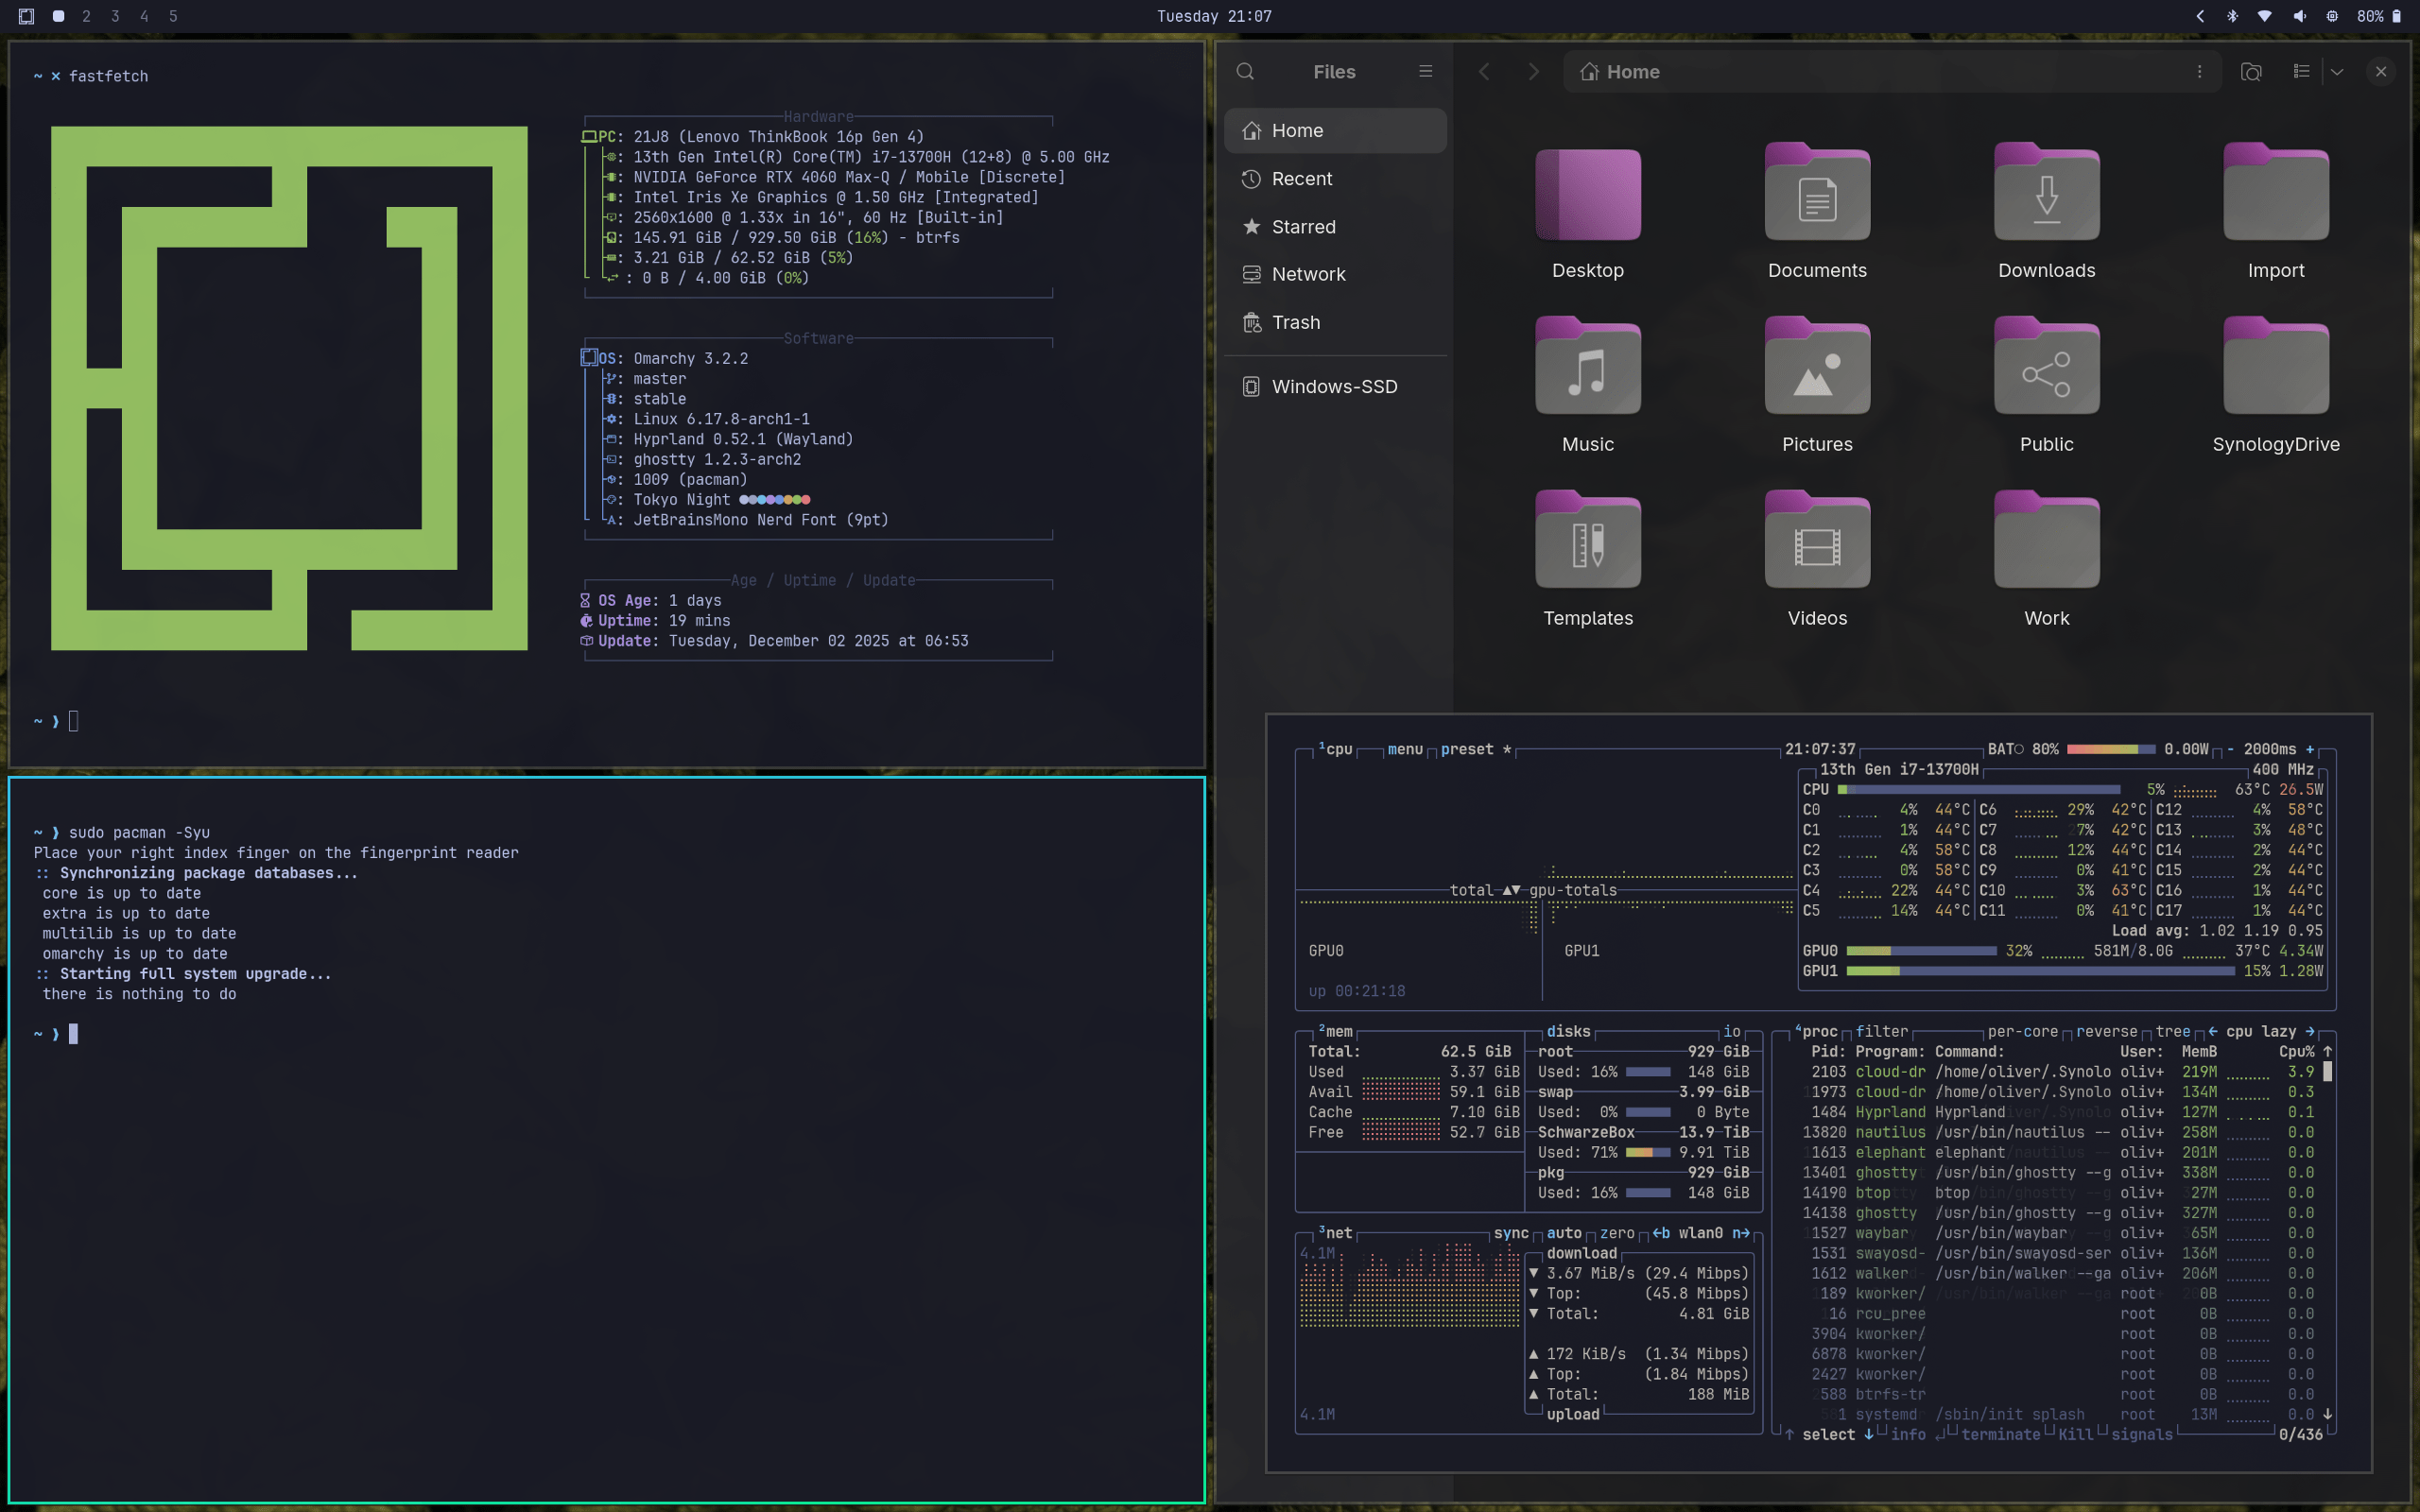Toggle list view in Files
This screenshot has width=2420, height=1512.
tap(2301, 71)
